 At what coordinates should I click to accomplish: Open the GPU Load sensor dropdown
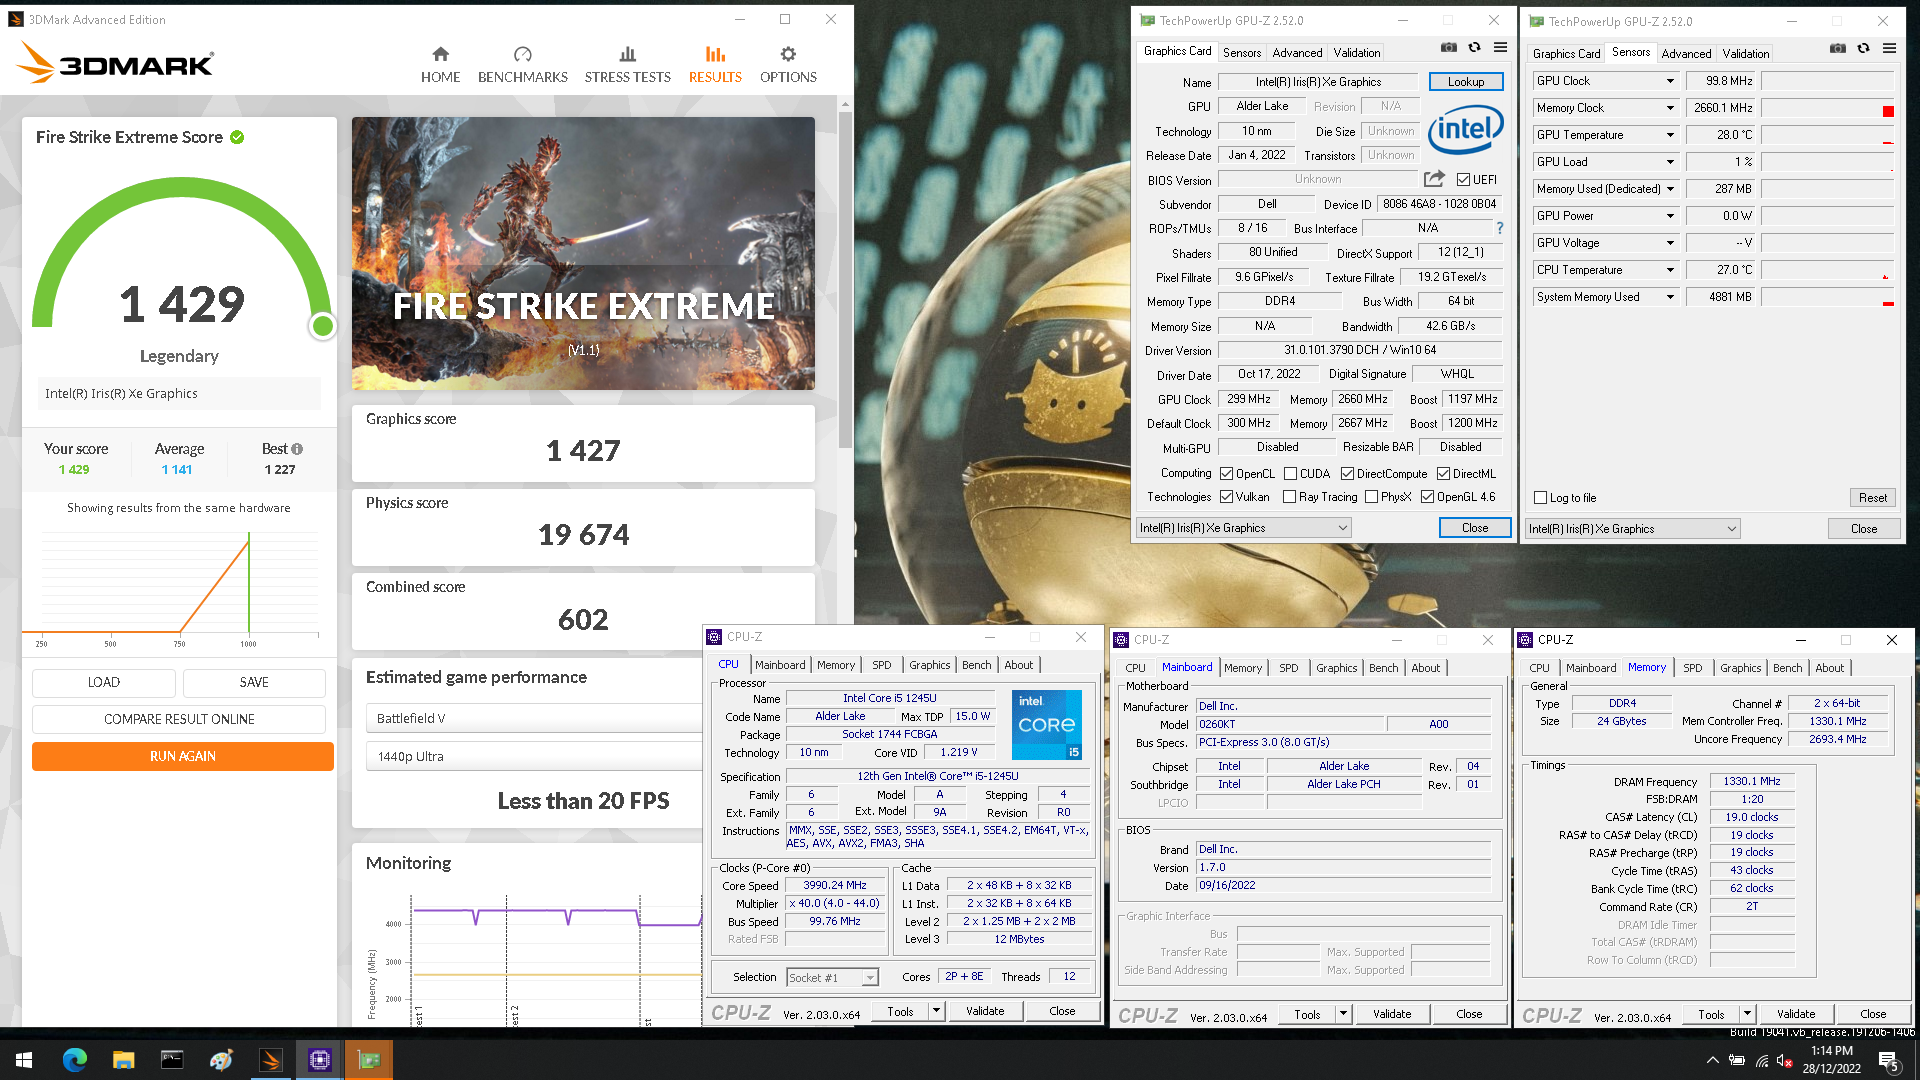[1669, 162]
